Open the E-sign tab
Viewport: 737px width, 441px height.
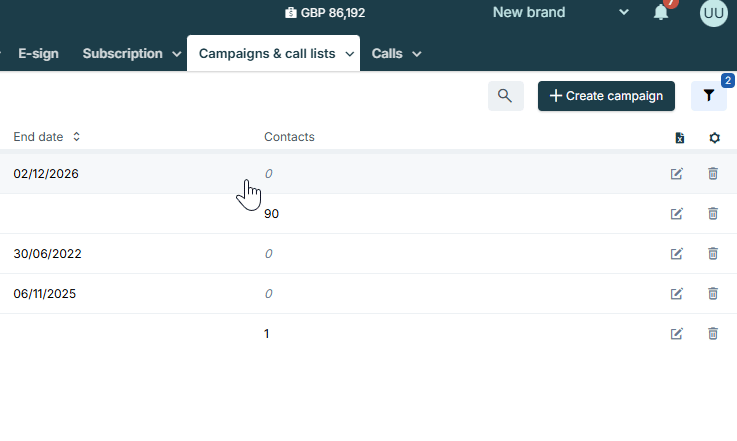click(39, 54)
